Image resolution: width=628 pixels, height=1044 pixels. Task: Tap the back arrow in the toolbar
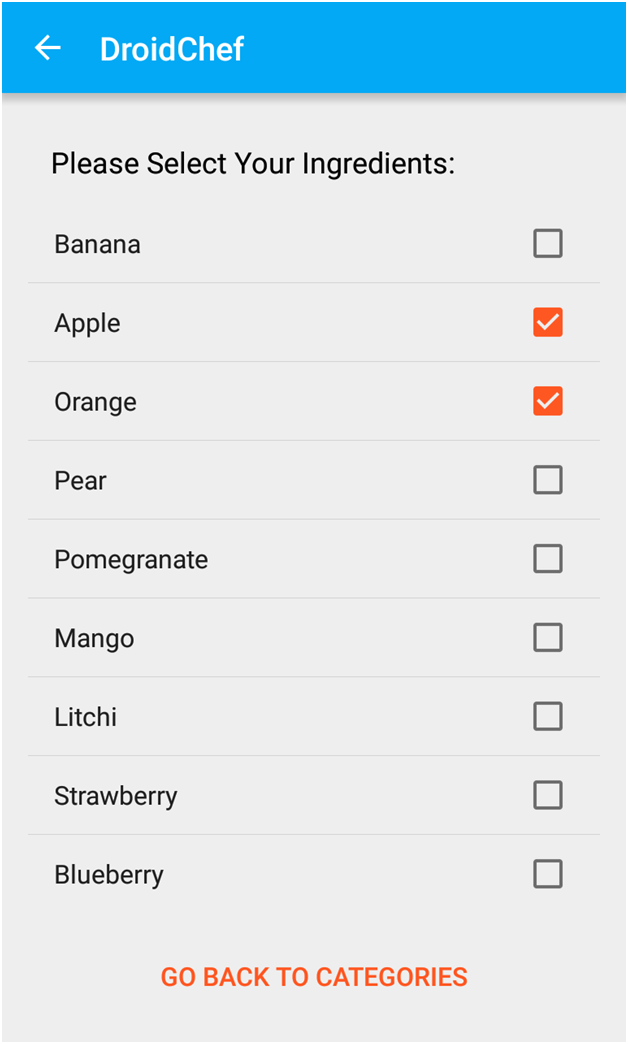[47, 47]
